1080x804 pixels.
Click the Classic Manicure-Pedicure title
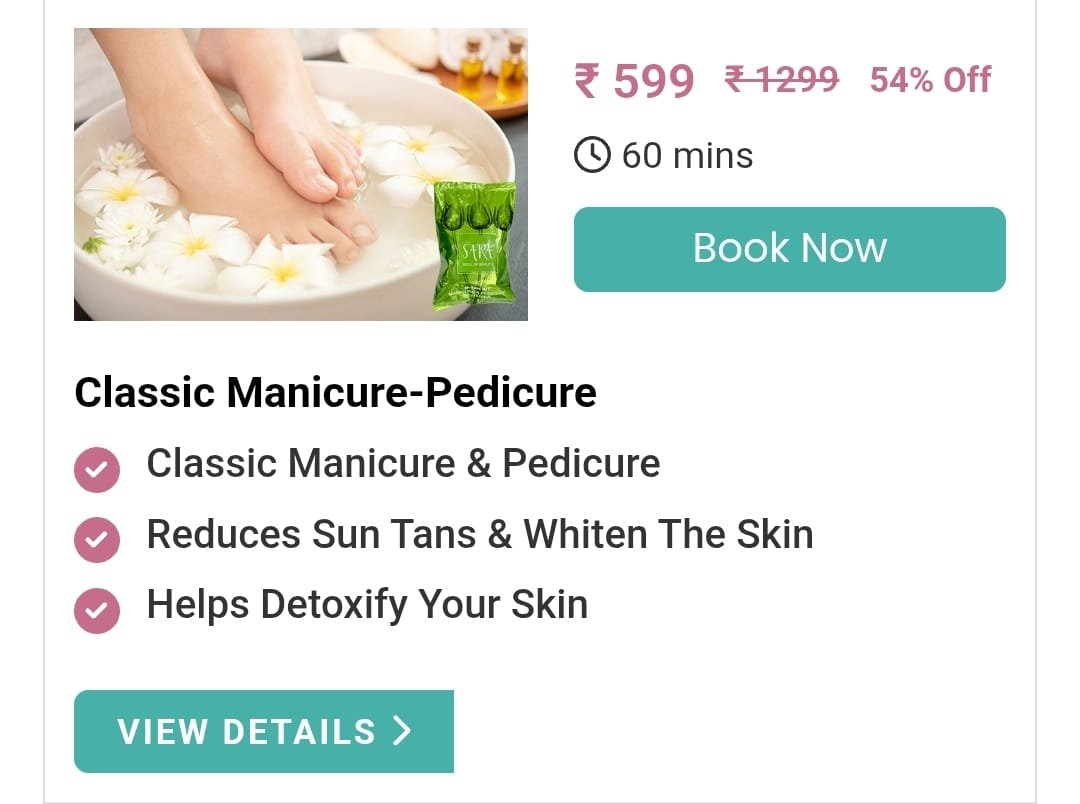point(335,393)
